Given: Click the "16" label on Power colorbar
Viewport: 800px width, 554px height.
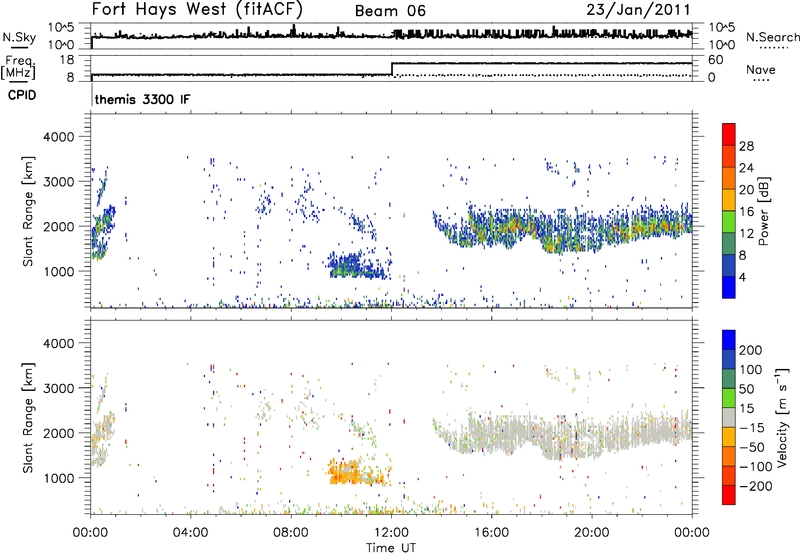Looking at the screenshot, I should point(746,212).
